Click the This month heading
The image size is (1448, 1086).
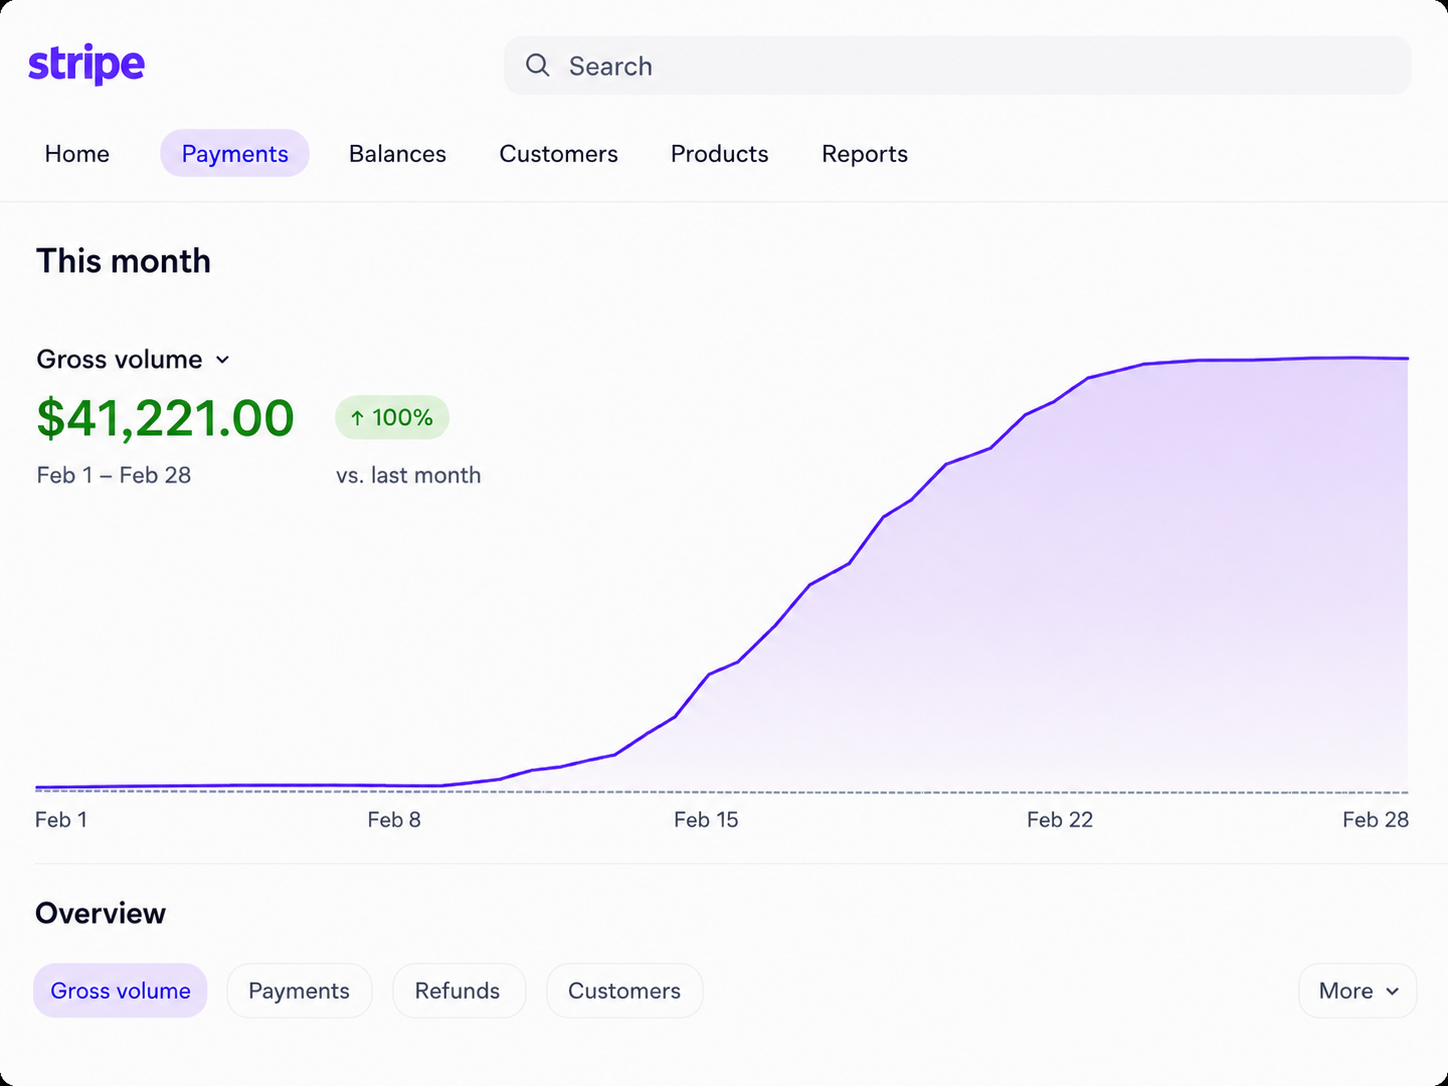pos(124,261)
